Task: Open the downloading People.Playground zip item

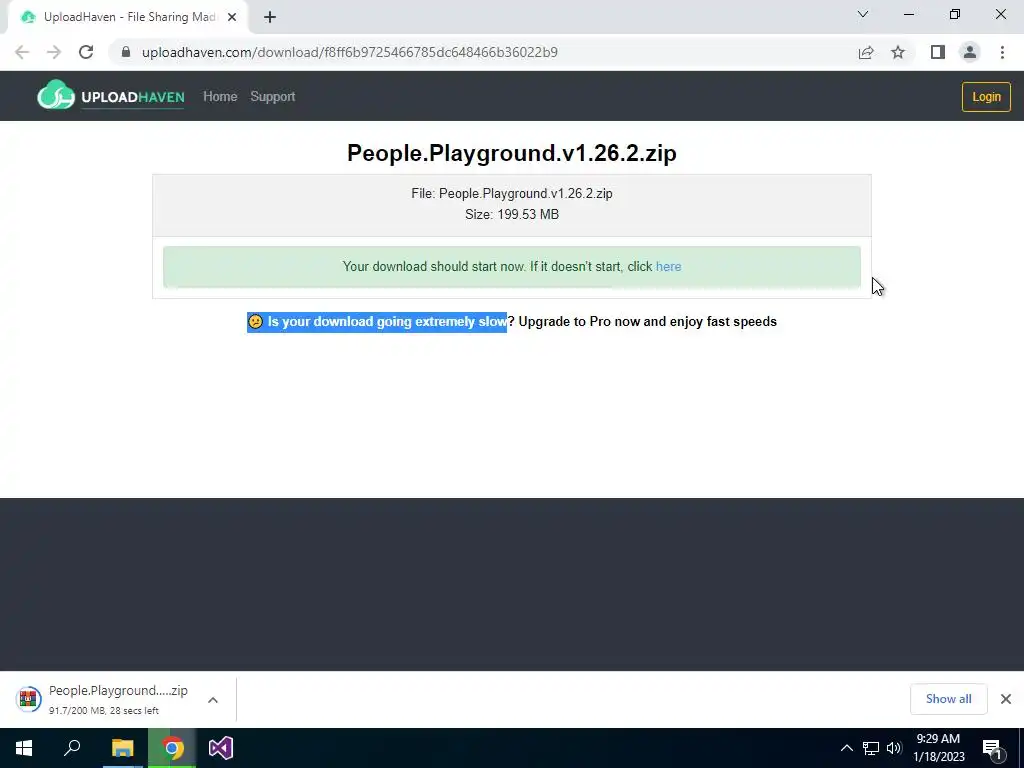Action: tap(118, 699)
